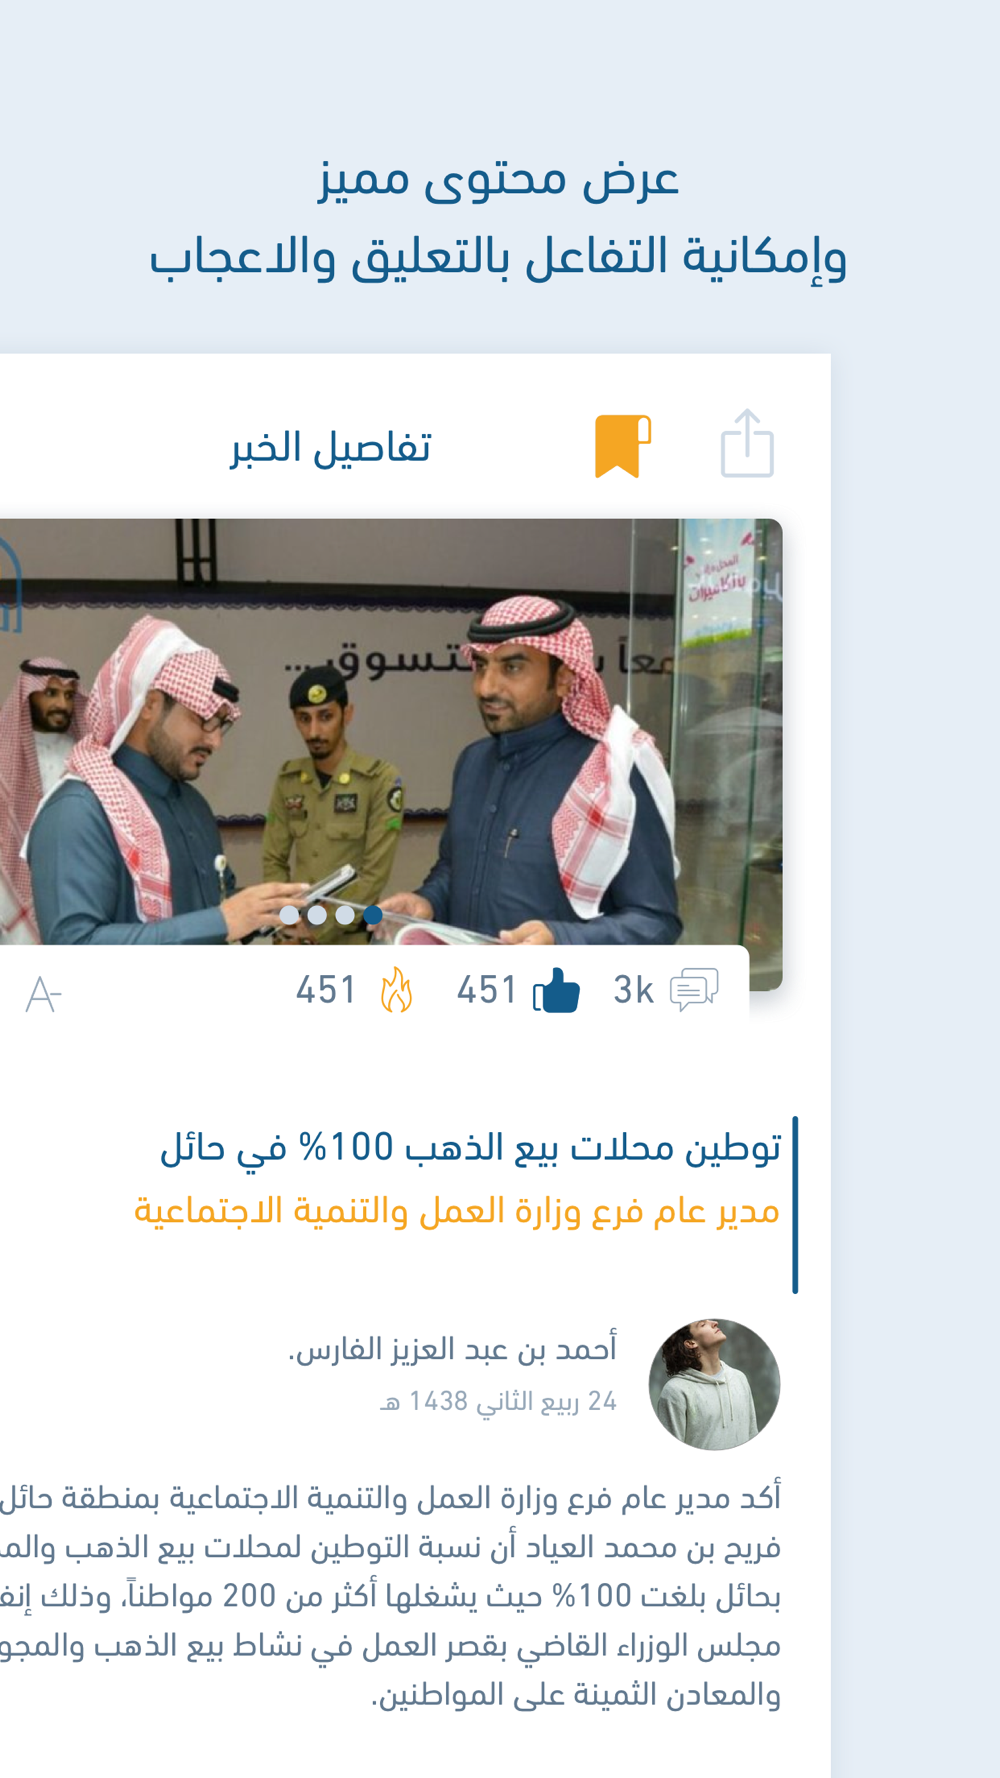This screenshot has height=1778, width=1000.
Task: Open the comments bubble icon
Action: pyautogui.click(x=694, y=990)
